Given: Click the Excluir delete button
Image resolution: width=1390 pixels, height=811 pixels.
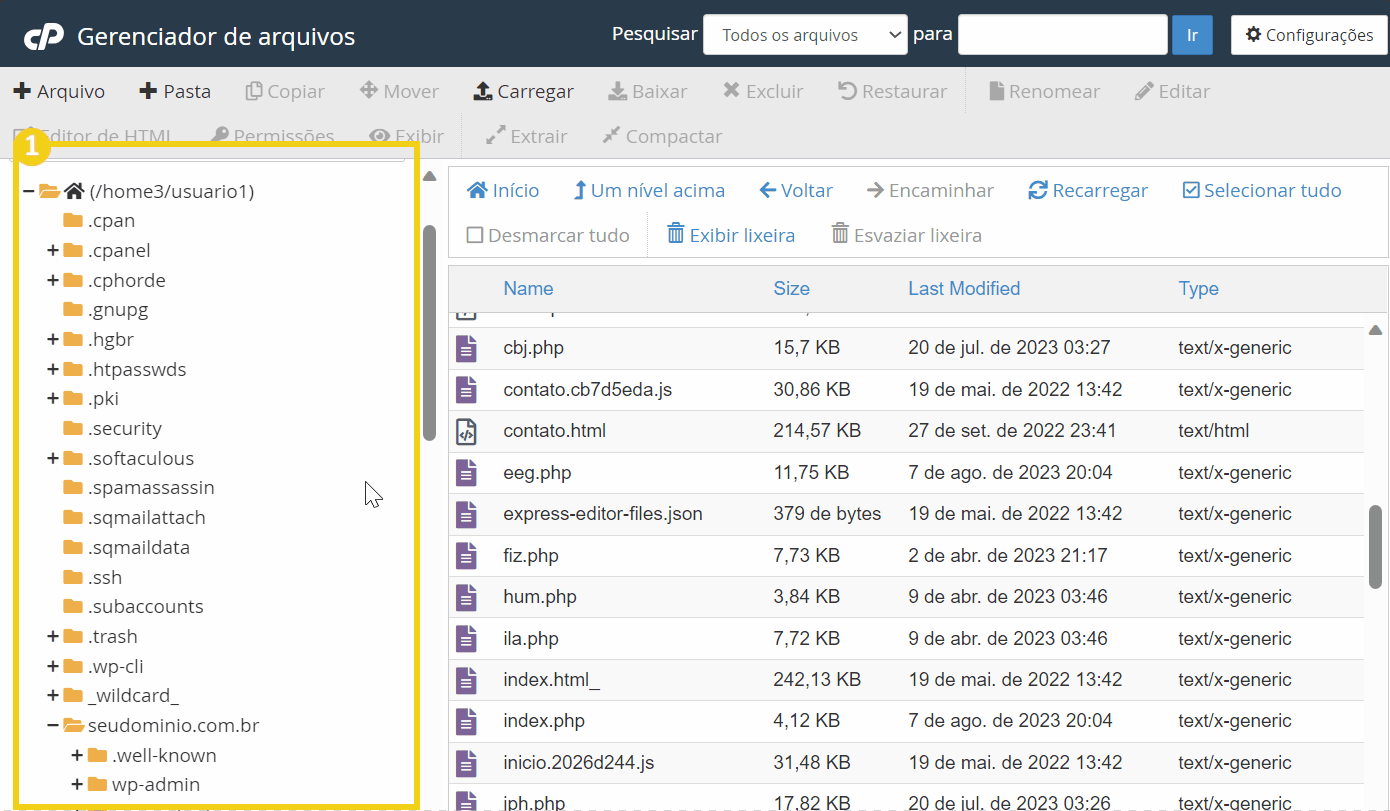Looking at the screenshot, I should point(763,91).
